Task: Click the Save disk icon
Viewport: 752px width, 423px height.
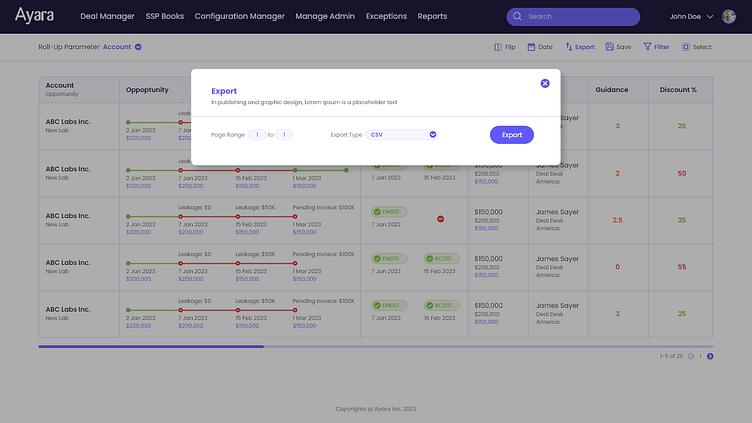Action: 610,47
